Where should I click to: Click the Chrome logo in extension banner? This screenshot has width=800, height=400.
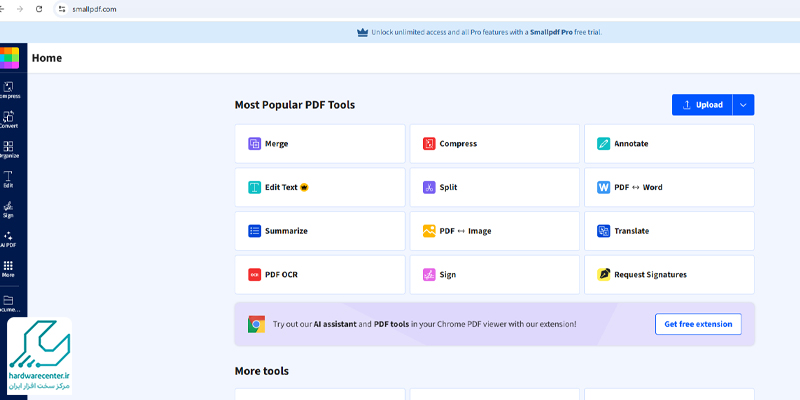click(256, 324)
